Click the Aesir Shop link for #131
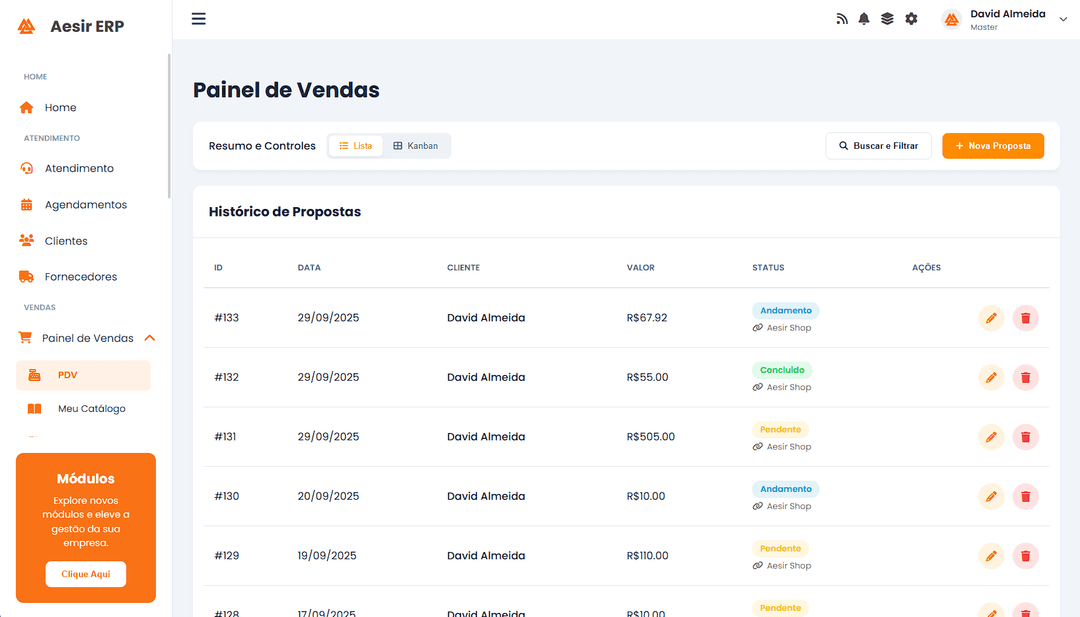Image resolution: width=1080 pixels, height=617 pixels. pos(788,447)
